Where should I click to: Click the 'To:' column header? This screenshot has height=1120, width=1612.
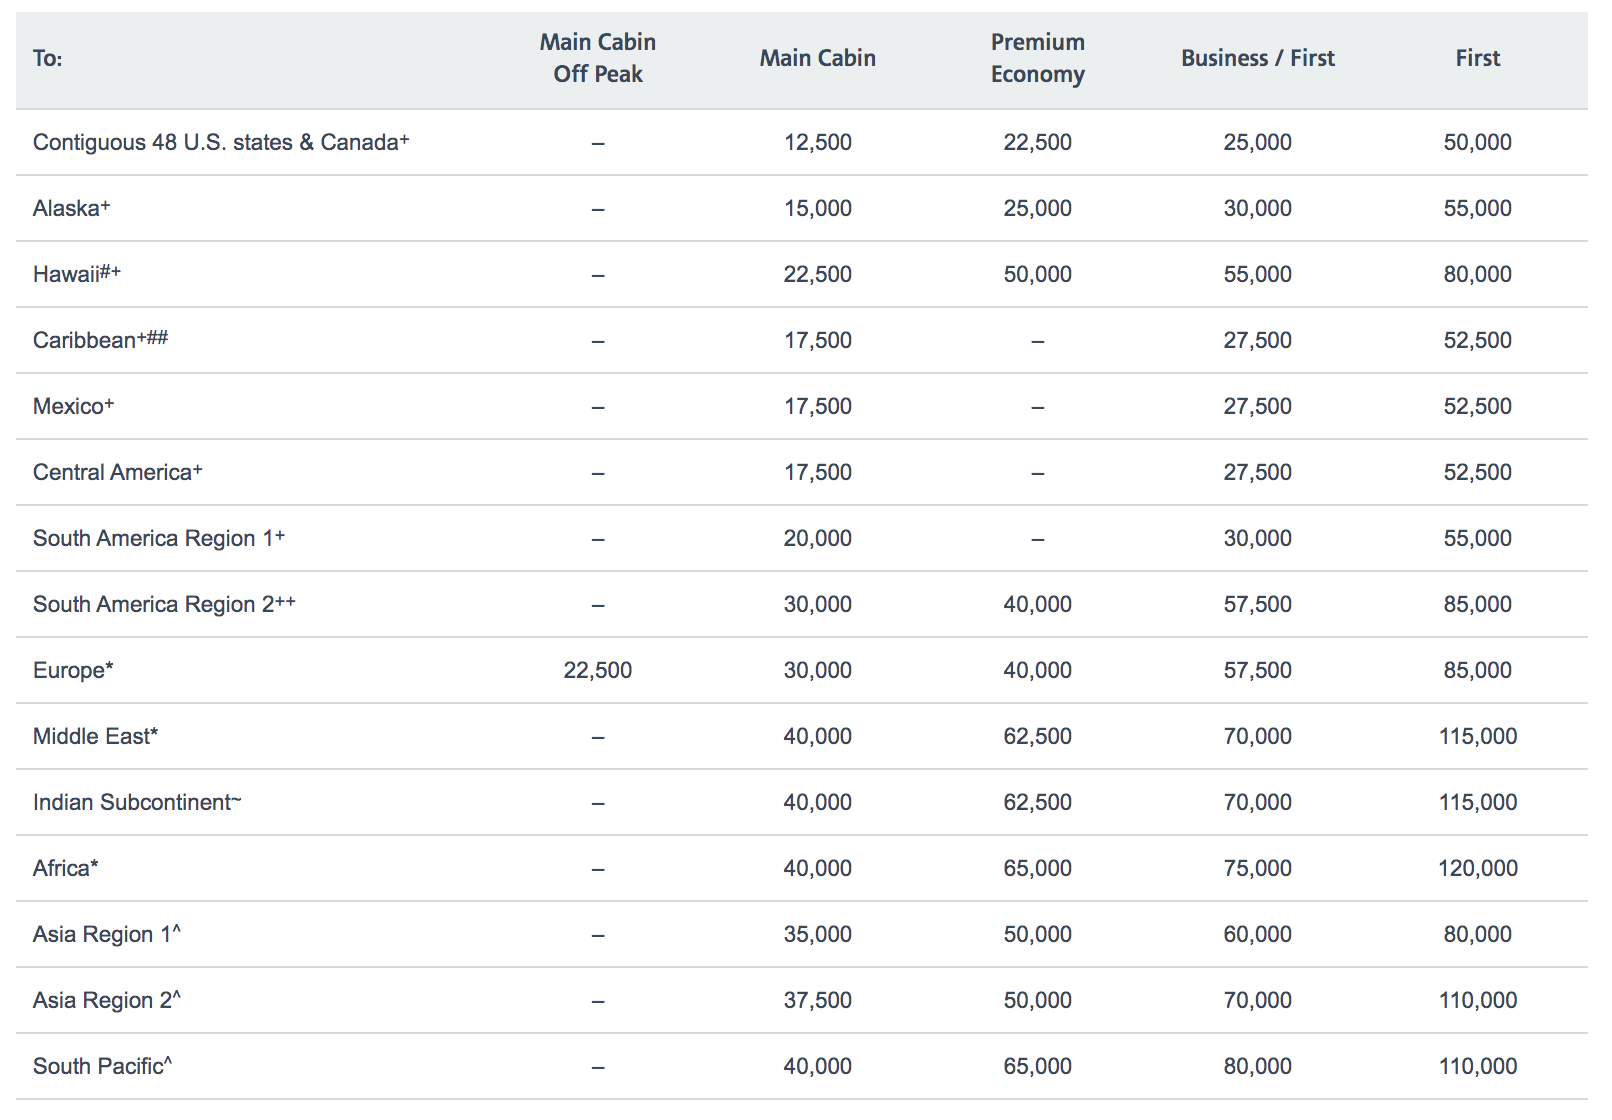pos(47,57)
